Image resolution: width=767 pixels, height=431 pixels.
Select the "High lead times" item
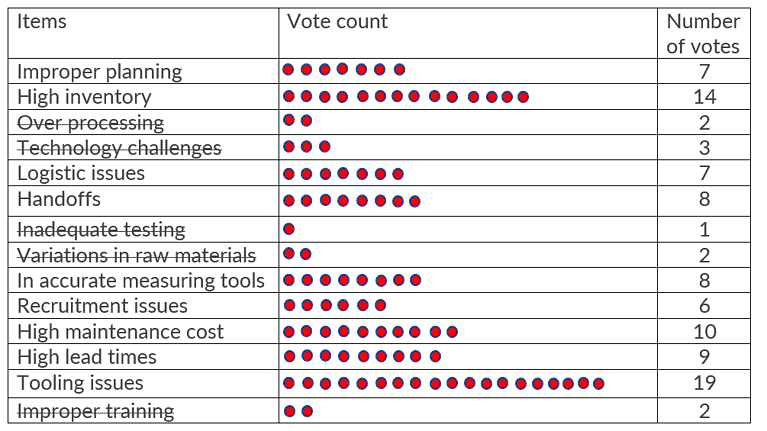click(87, 357)
